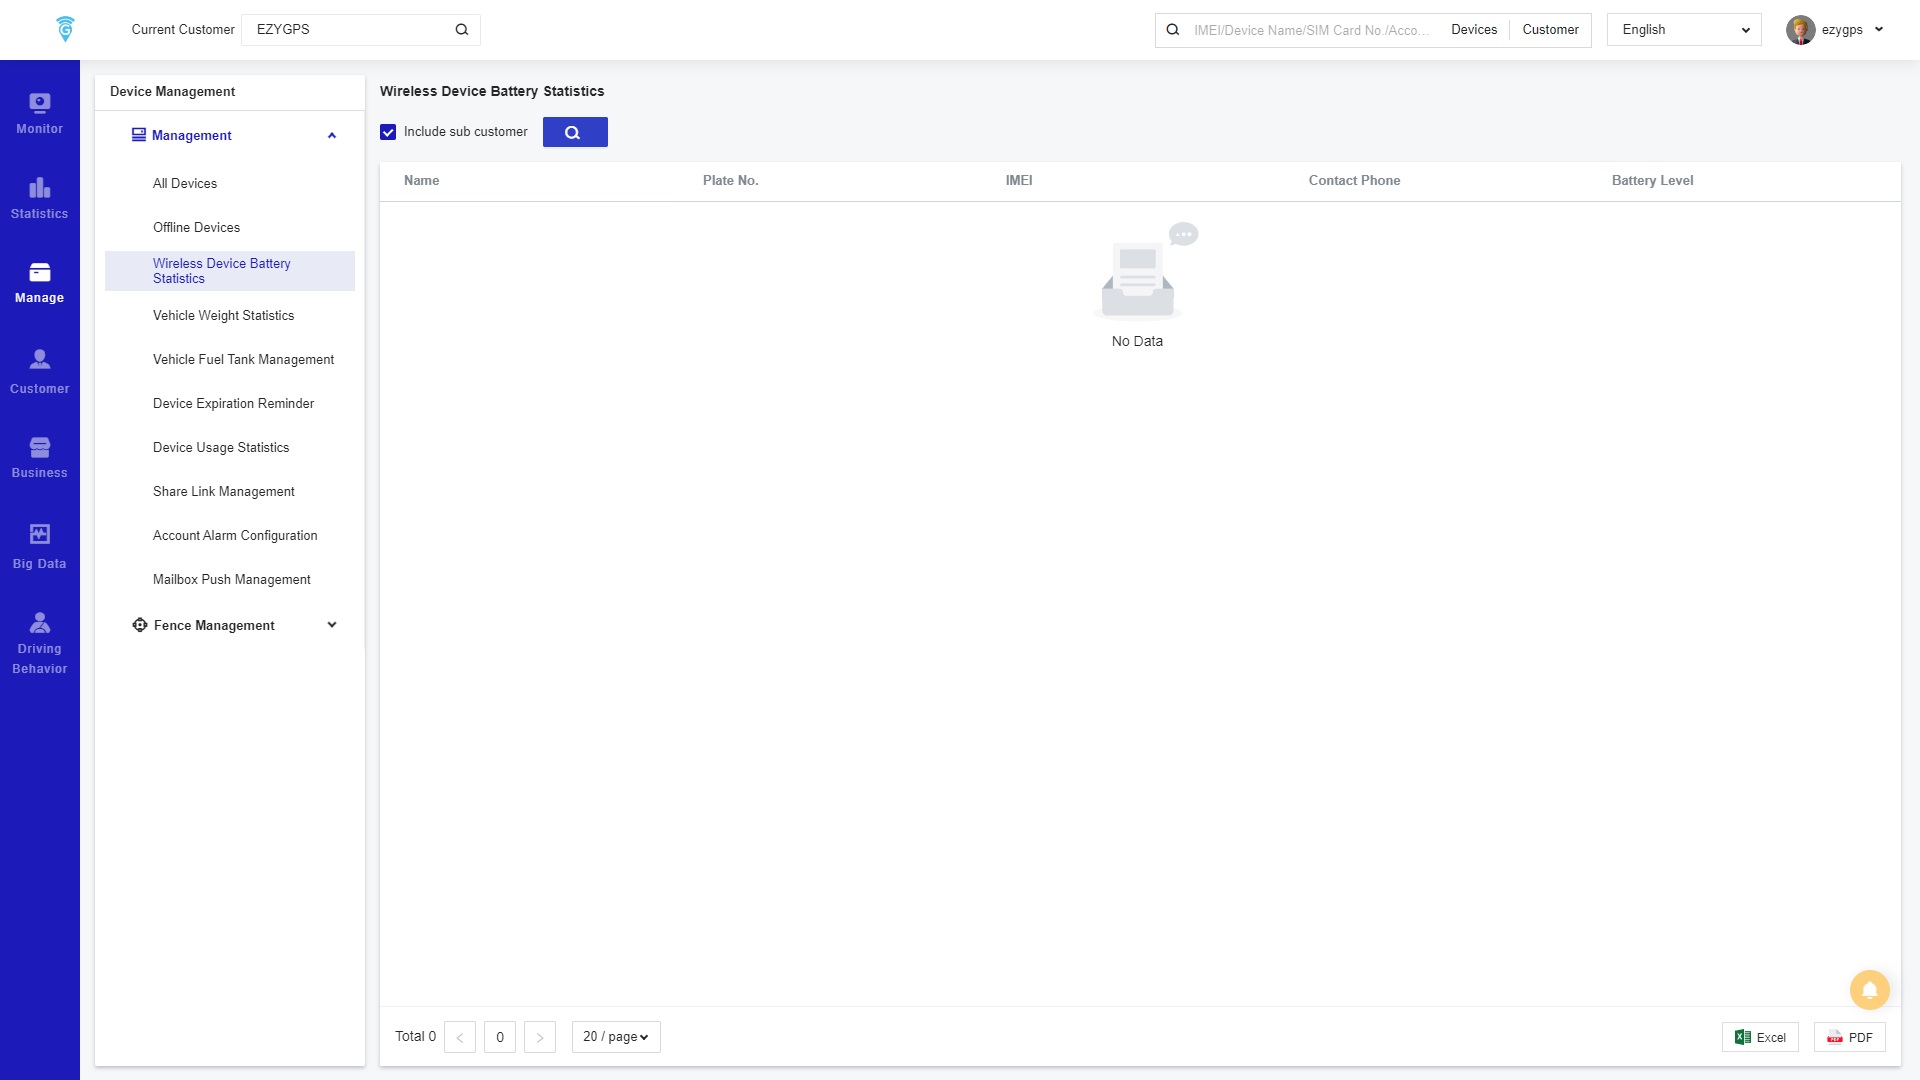Click the IMEI/Device Name search field
Image resolution: width=1920 pixels, height=1080 pixels.
1310,30
